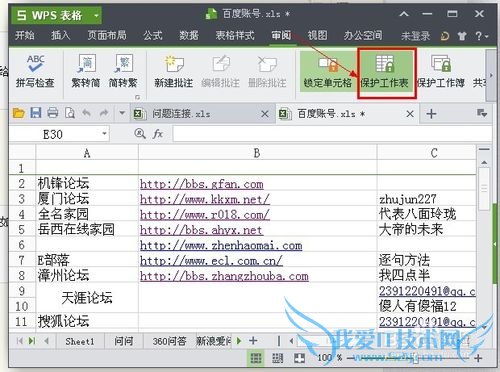Select column B header
Viewport: 500px width, 372px height.
[257, 153]
